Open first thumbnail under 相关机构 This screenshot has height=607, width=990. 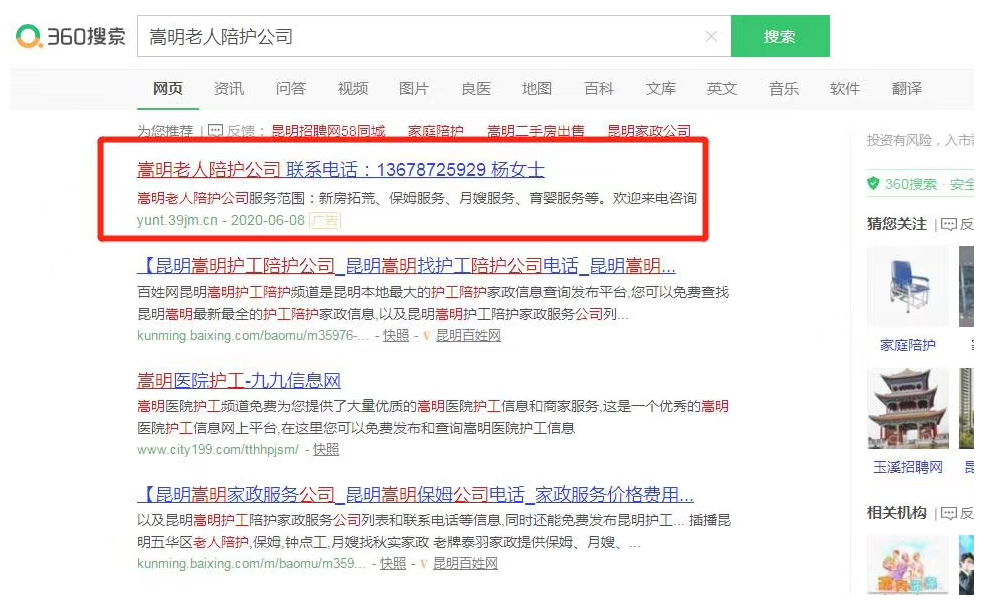[908, 565]
